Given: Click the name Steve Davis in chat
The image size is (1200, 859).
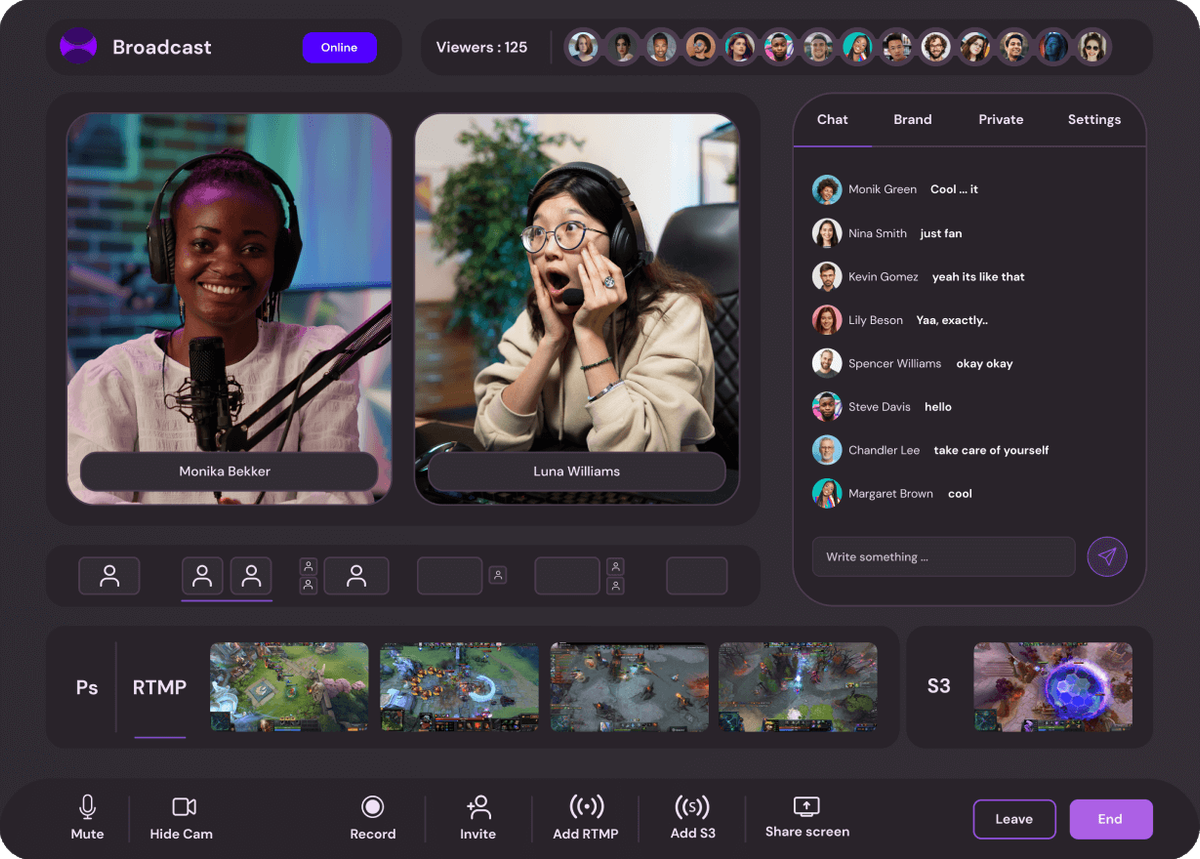Looking at the screenshot, I should coord(879,407).
